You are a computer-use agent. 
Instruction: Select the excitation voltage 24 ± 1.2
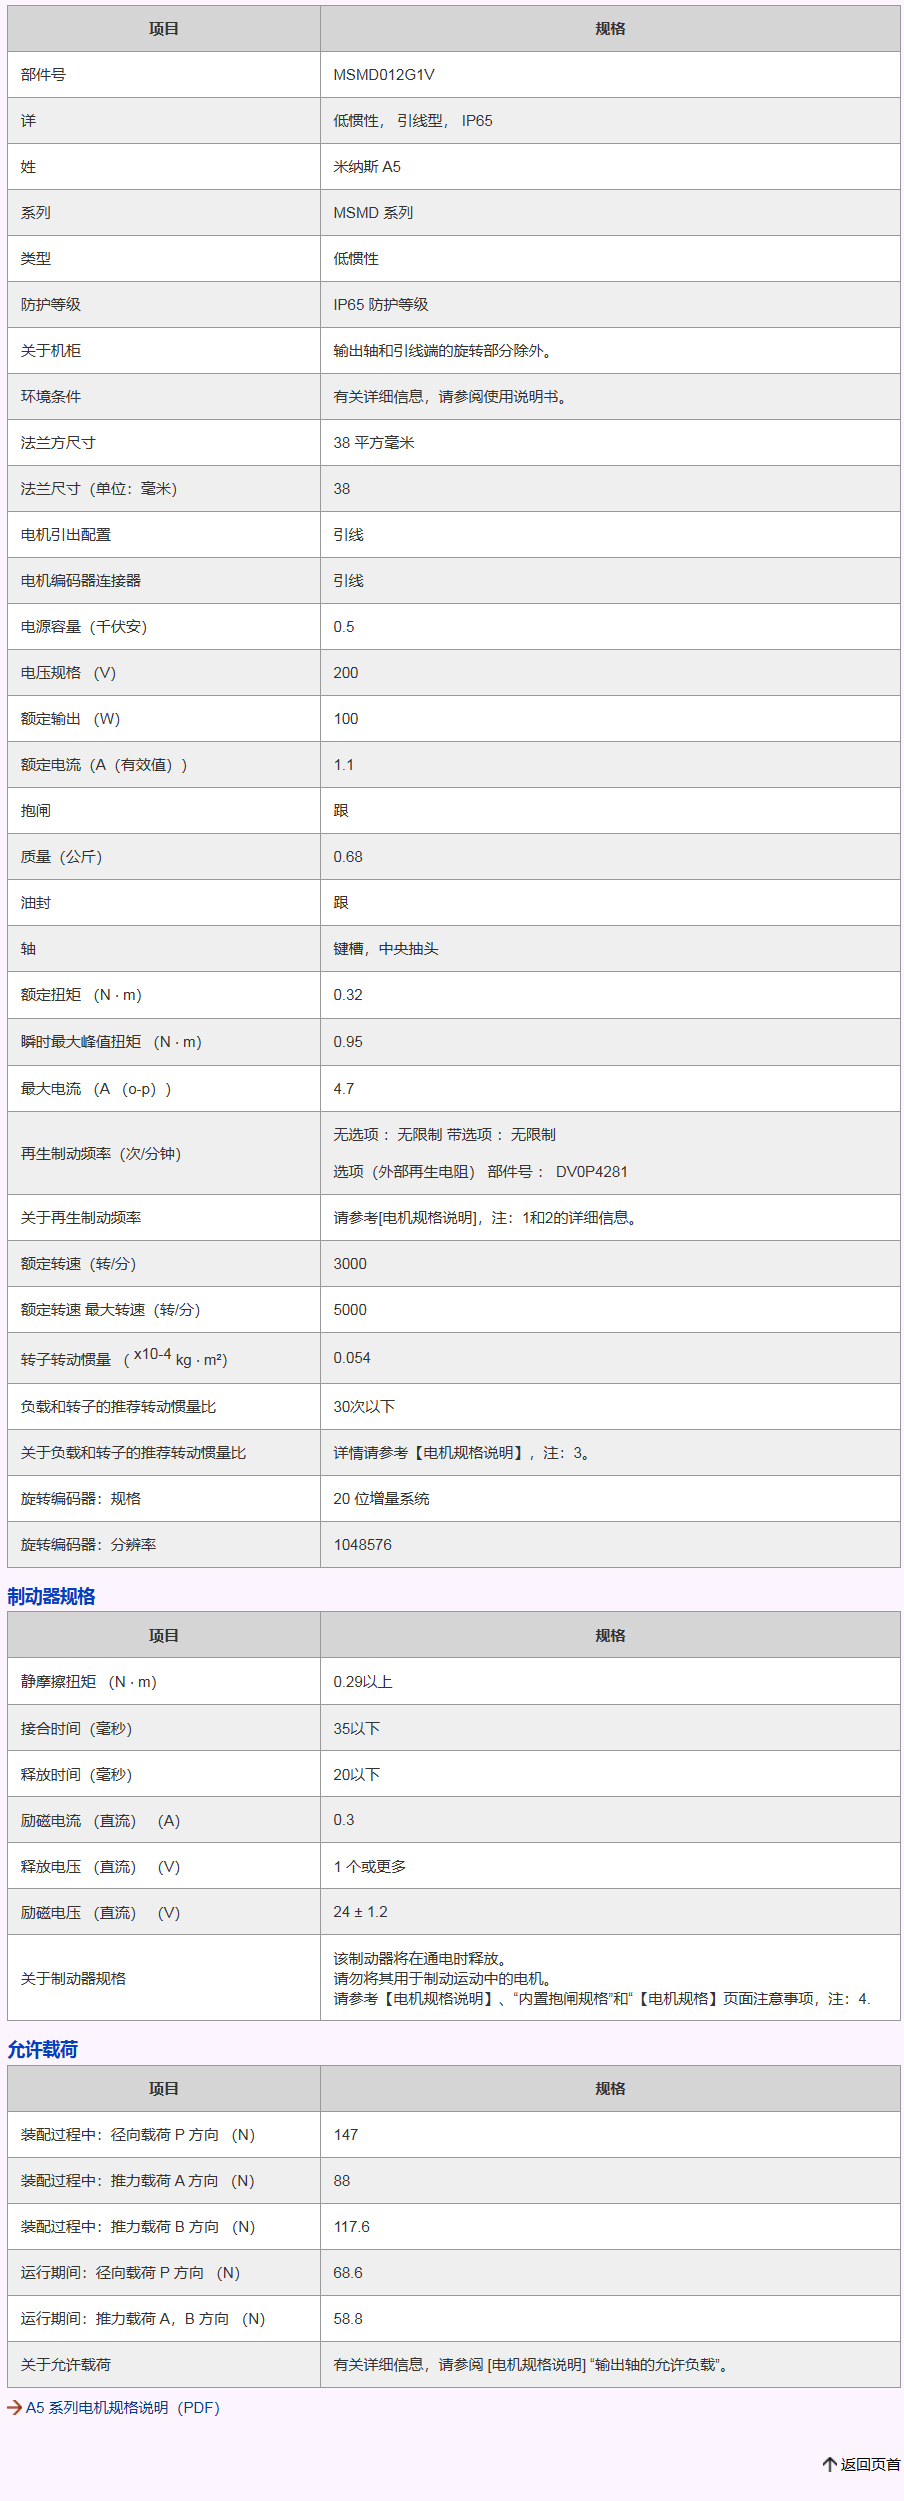360,1912
